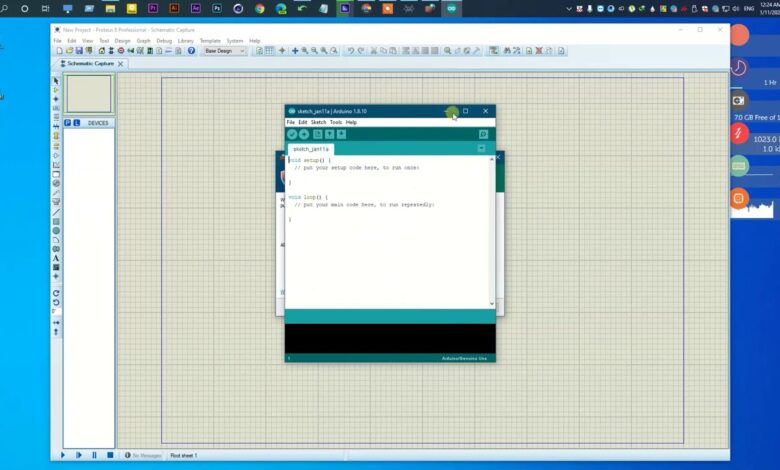Click Proteus Rotate Anti-Clockwise icon
This screenshot has height=470, width=780.
click(x=56, y=302)
